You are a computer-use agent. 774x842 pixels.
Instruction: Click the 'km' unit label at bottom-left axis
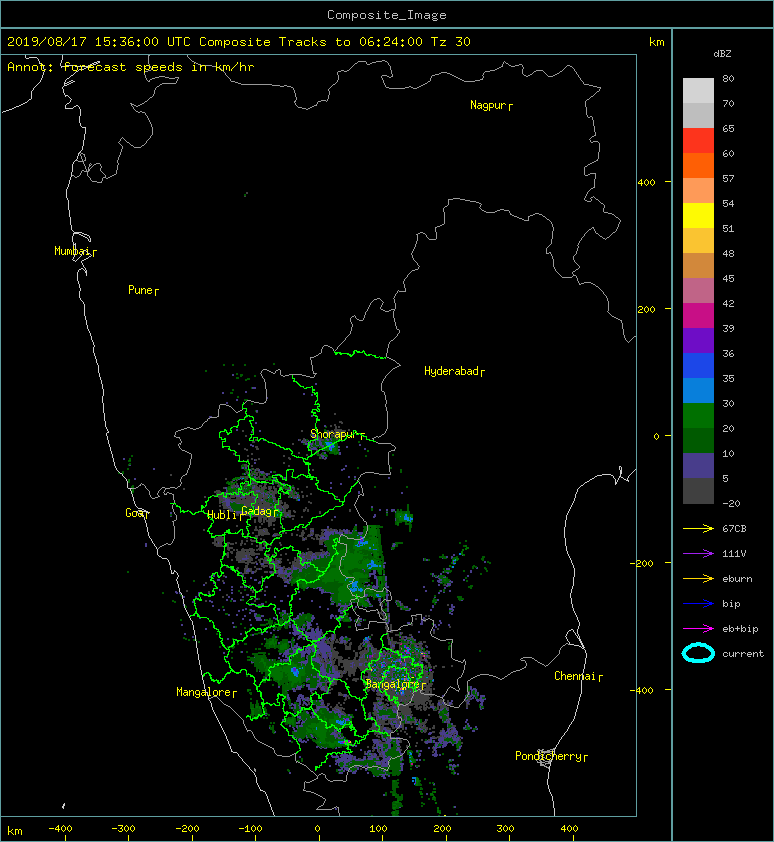point(15,831)
